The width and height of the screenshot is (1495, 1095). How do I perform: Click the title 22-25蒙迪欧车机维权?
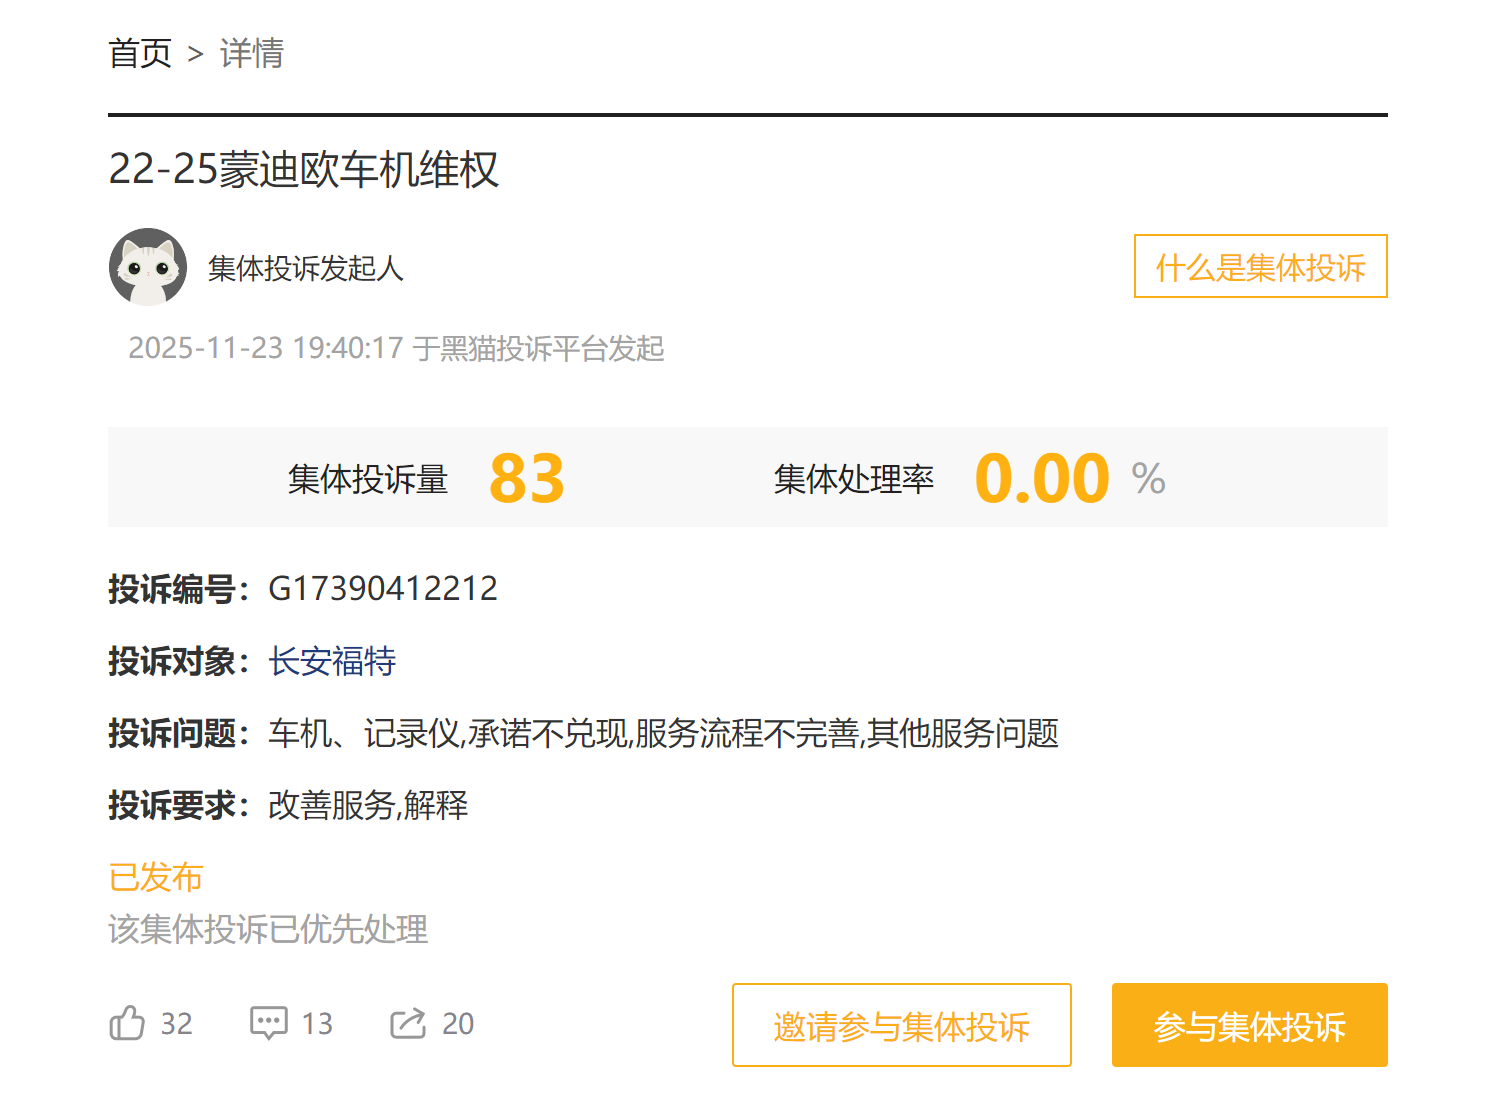[x=303, y=169]
